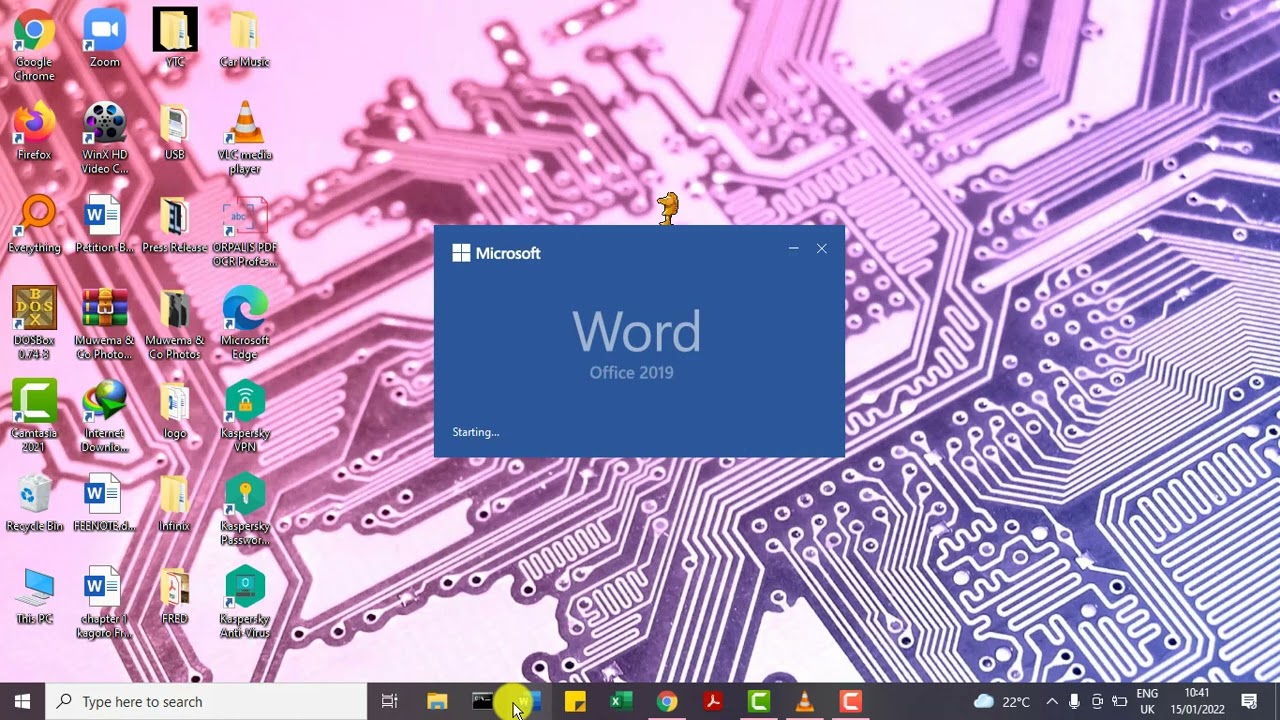Open the 22°C weather widget

point(1002,701)
